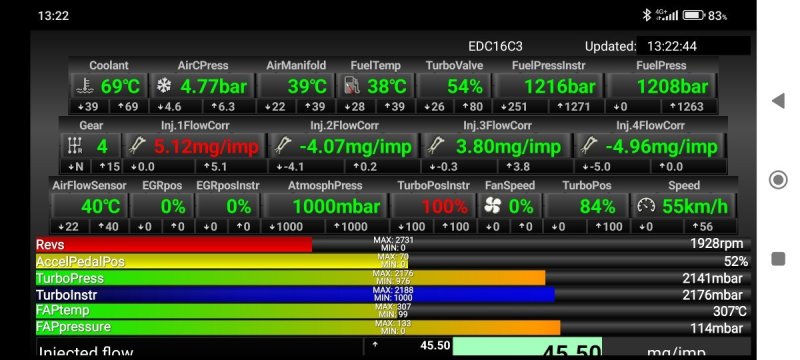Tap the FuelTemp fuel pump icon
800x360 pixels.
352,86
